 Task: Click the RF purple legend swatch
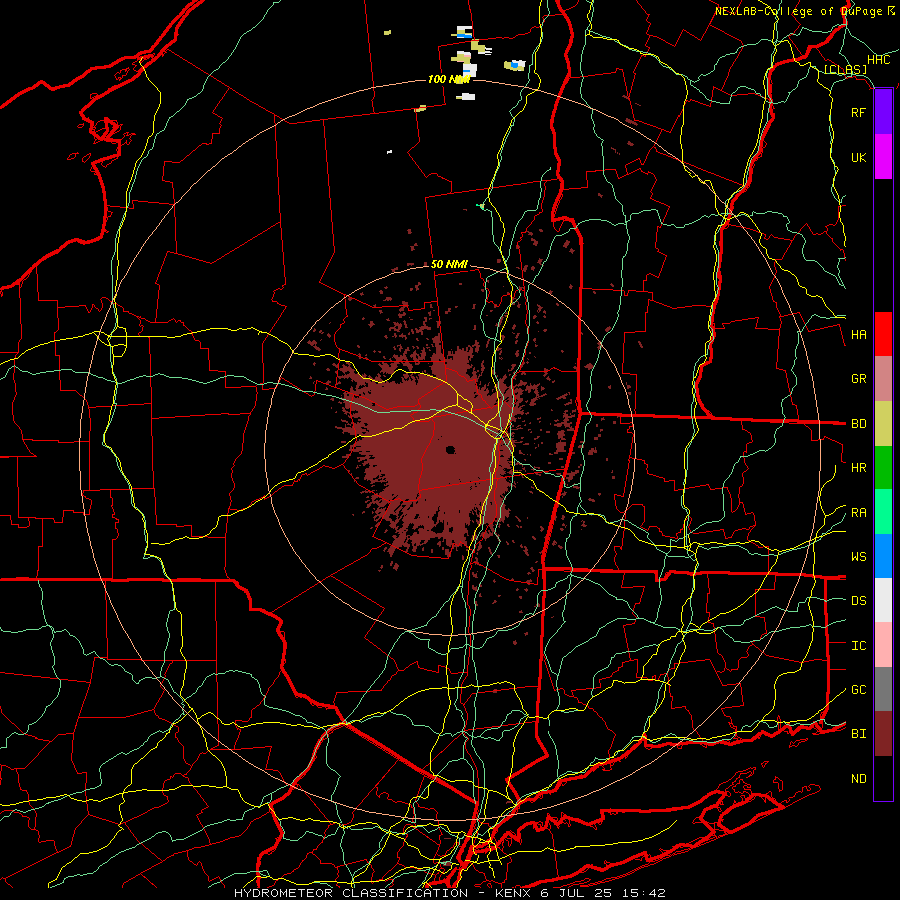click(x=883, y=112)
